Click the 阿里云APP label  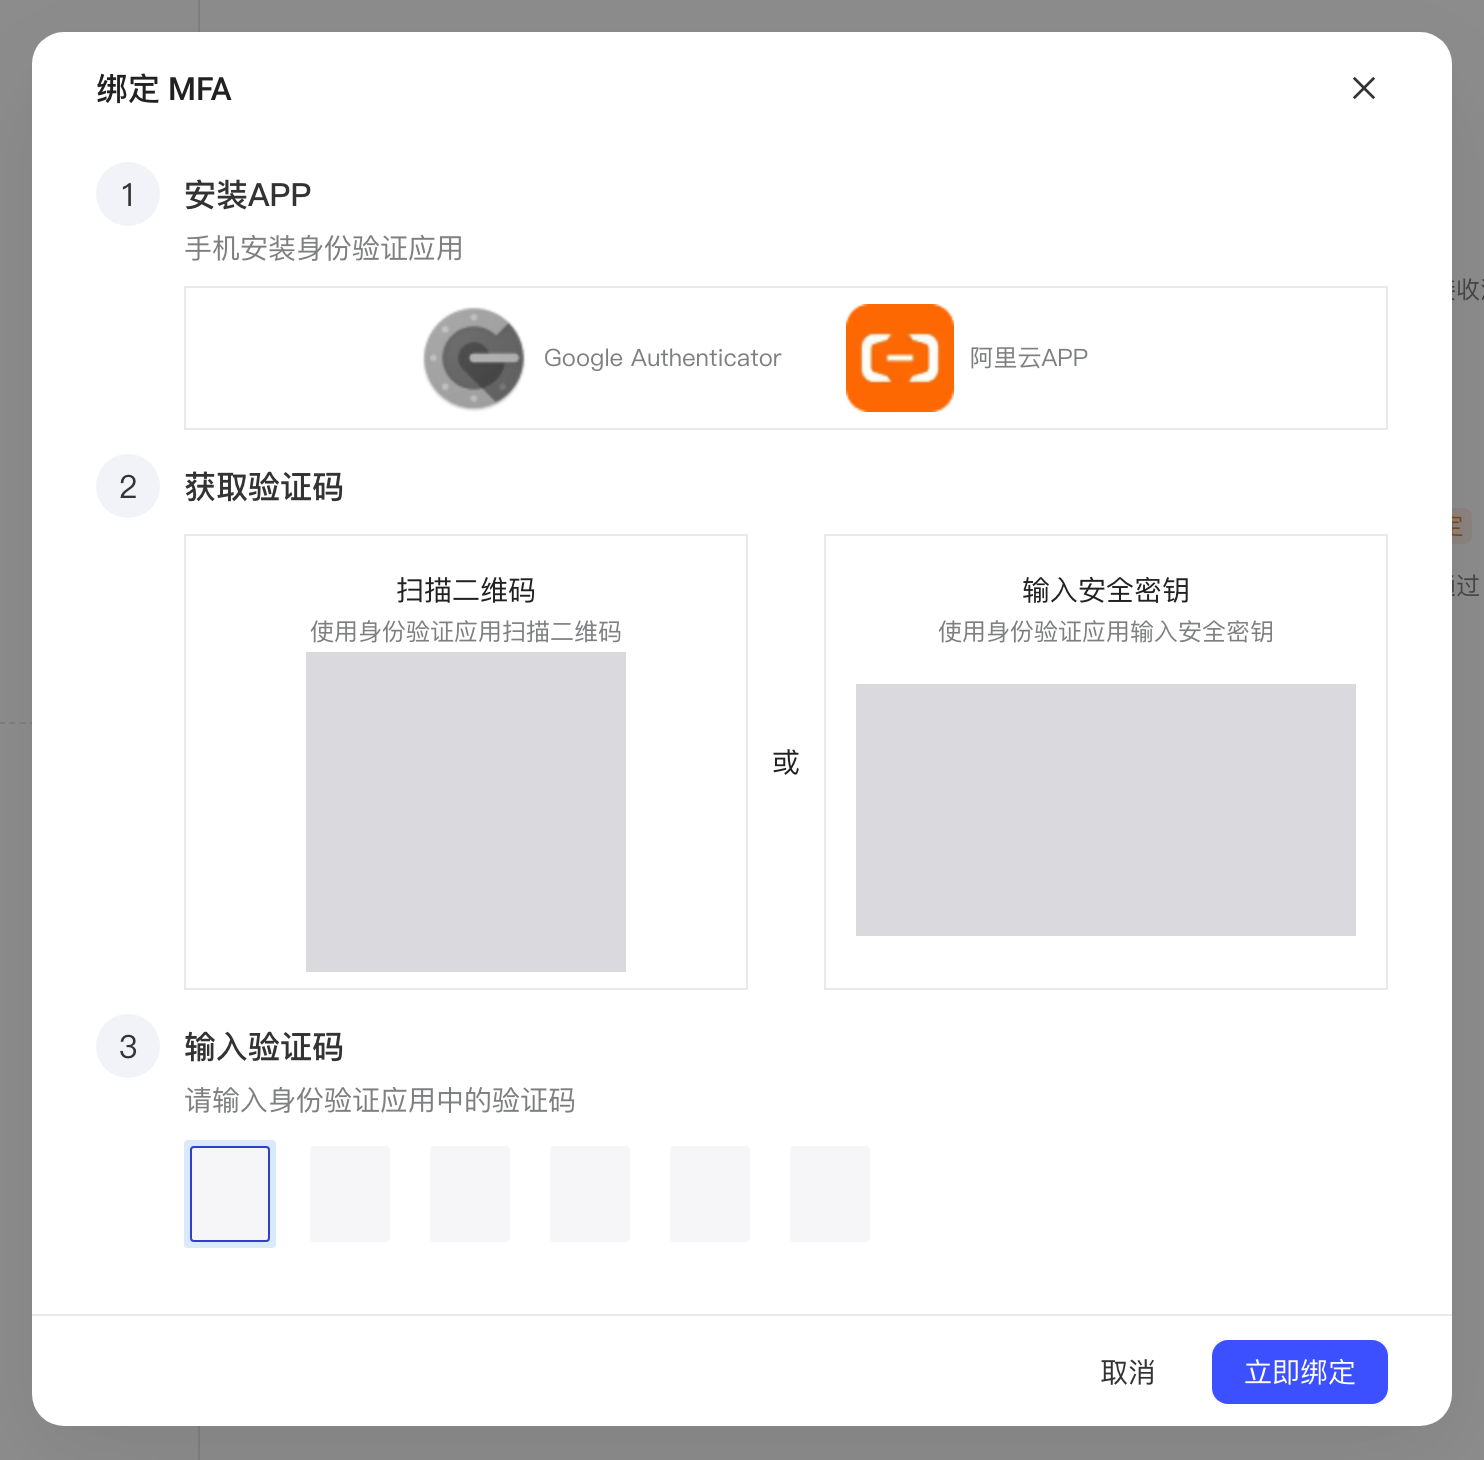[1029, 358]
